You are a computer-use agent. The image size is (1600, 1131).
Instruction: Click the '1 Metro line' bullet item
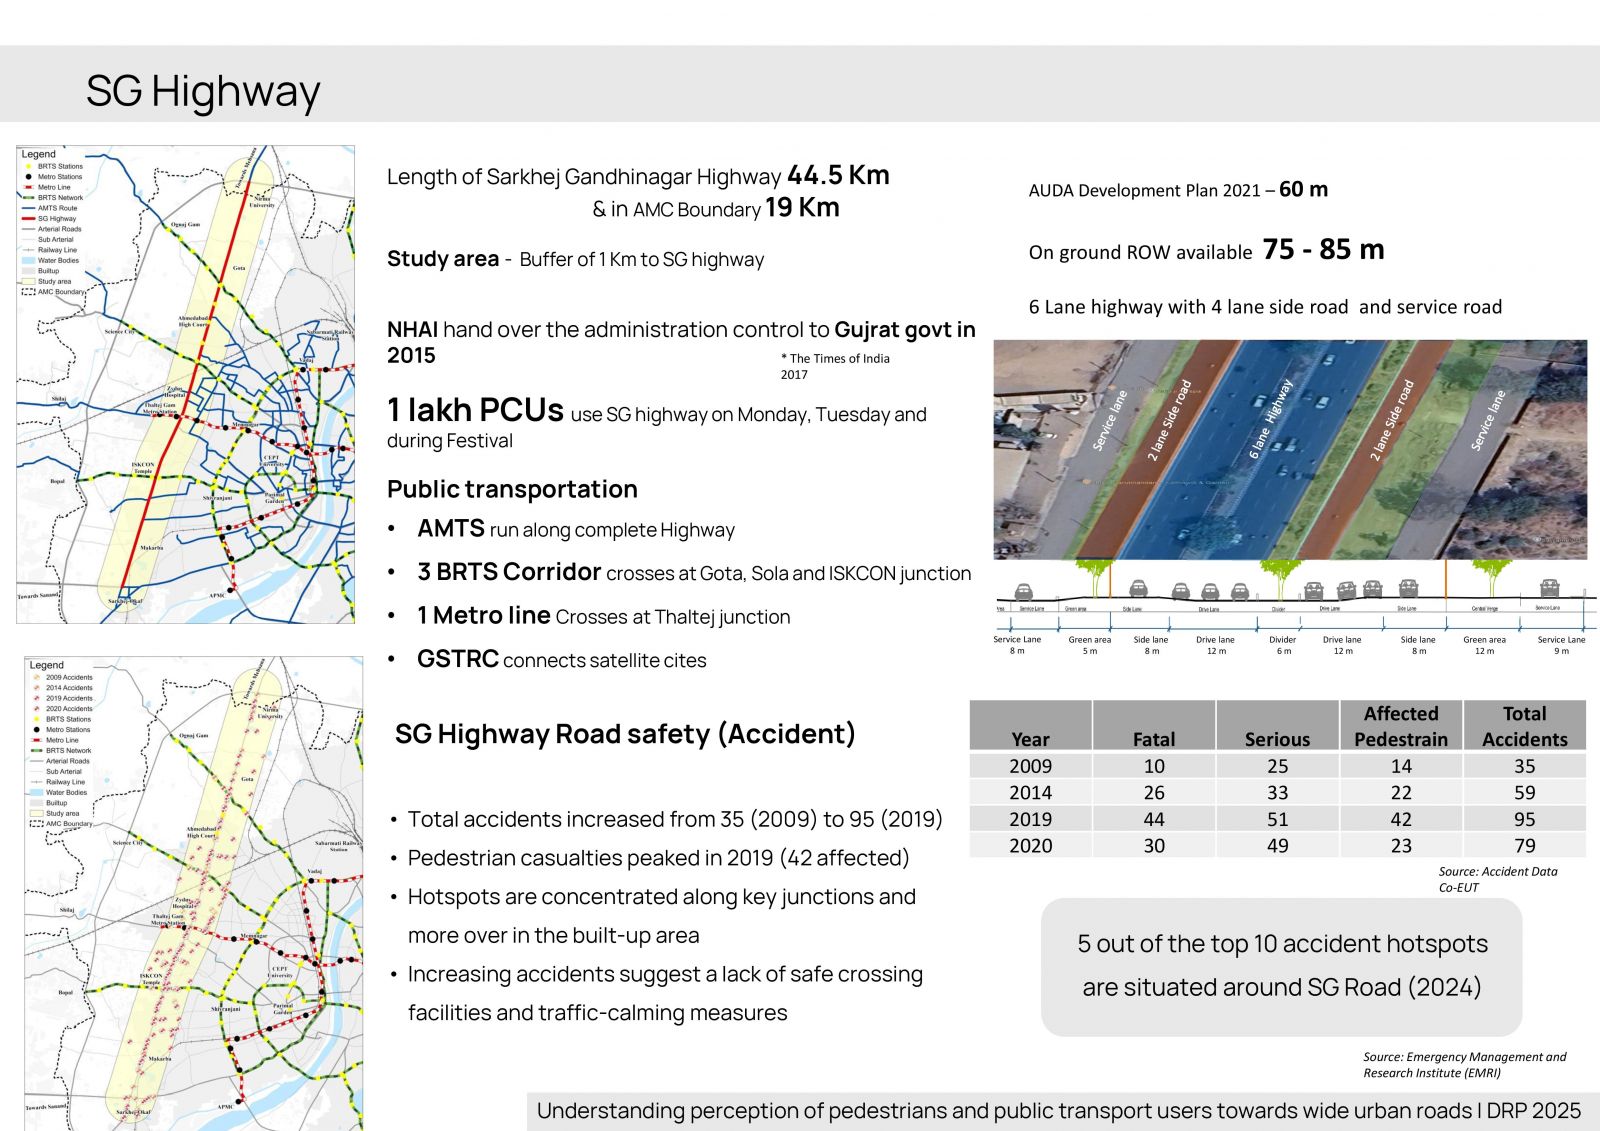pos(604,616)
